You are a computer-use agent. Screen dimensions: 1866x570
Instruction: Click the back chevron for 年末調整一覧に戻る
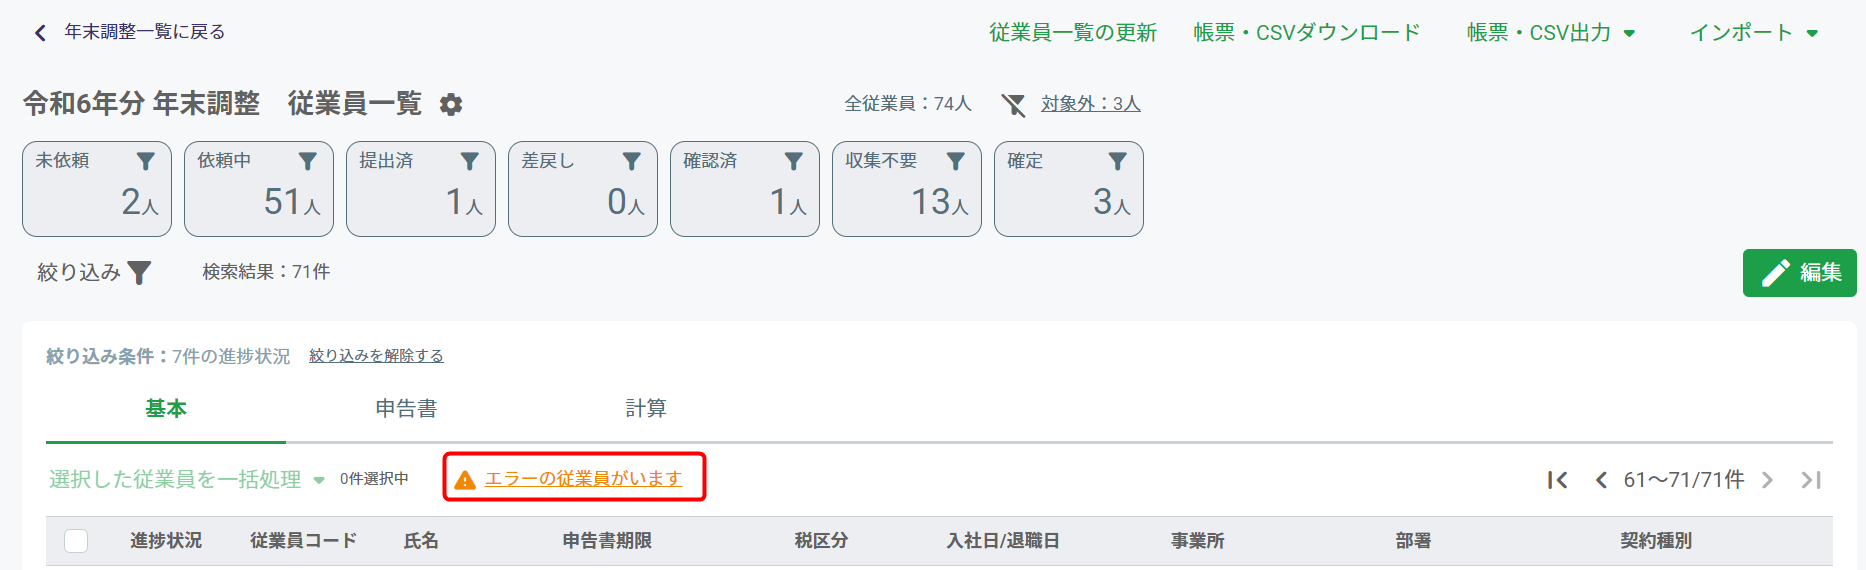[x=40, y=32]
